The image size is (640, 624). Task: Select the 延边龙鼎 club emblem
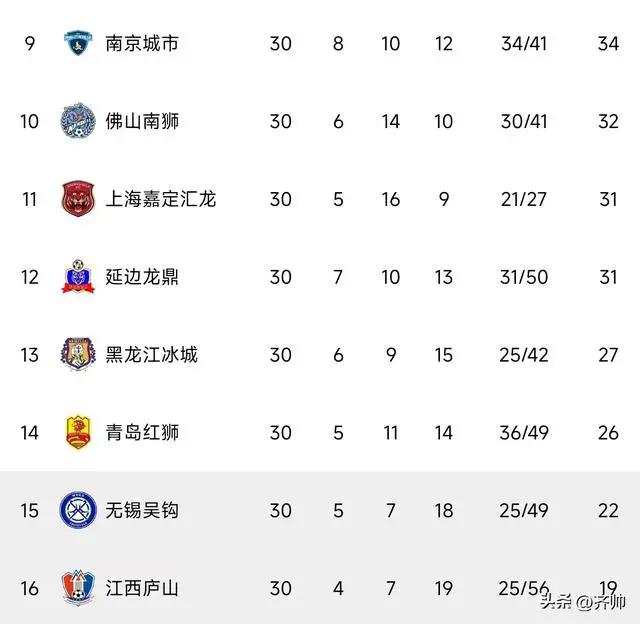(x=78, y=276)
